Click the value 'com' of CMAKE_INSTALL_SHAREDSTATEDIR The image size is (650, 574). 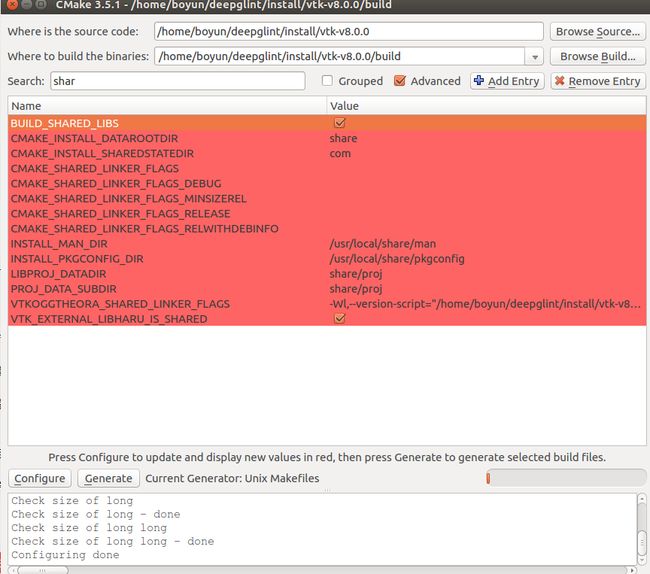(x=340, y=153)
